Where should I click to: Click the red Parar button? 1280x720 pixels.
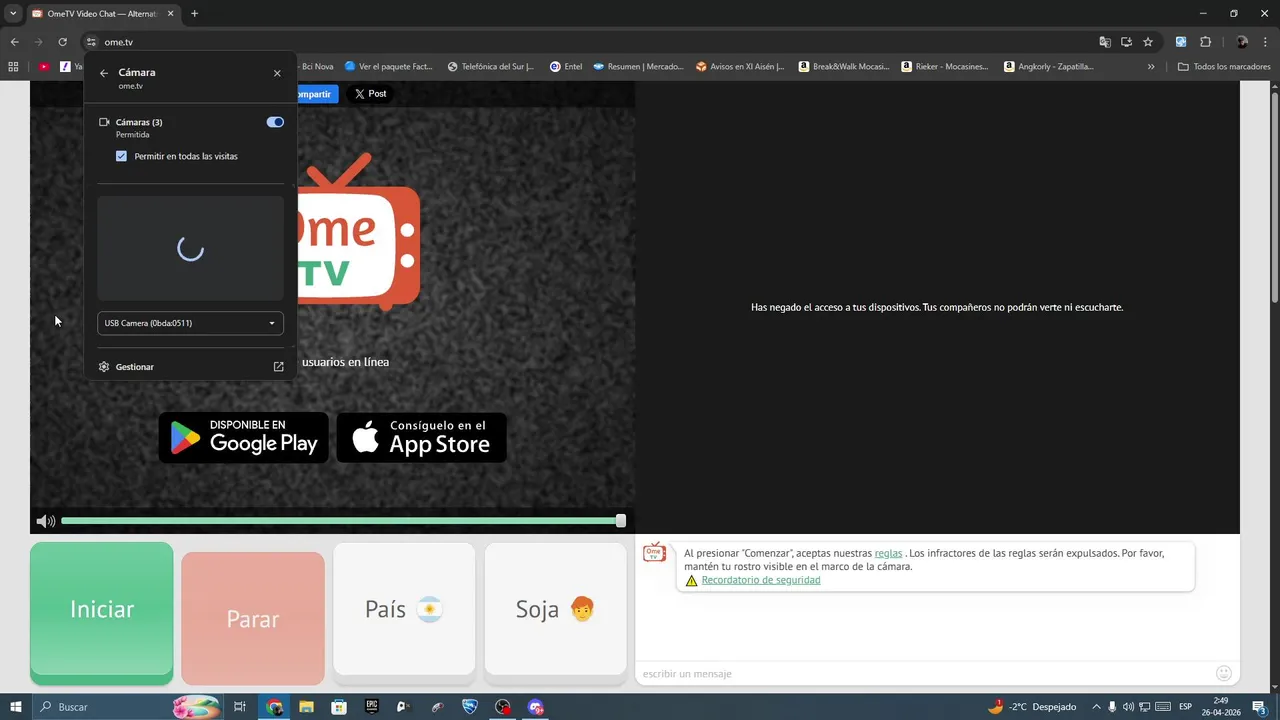253,618
